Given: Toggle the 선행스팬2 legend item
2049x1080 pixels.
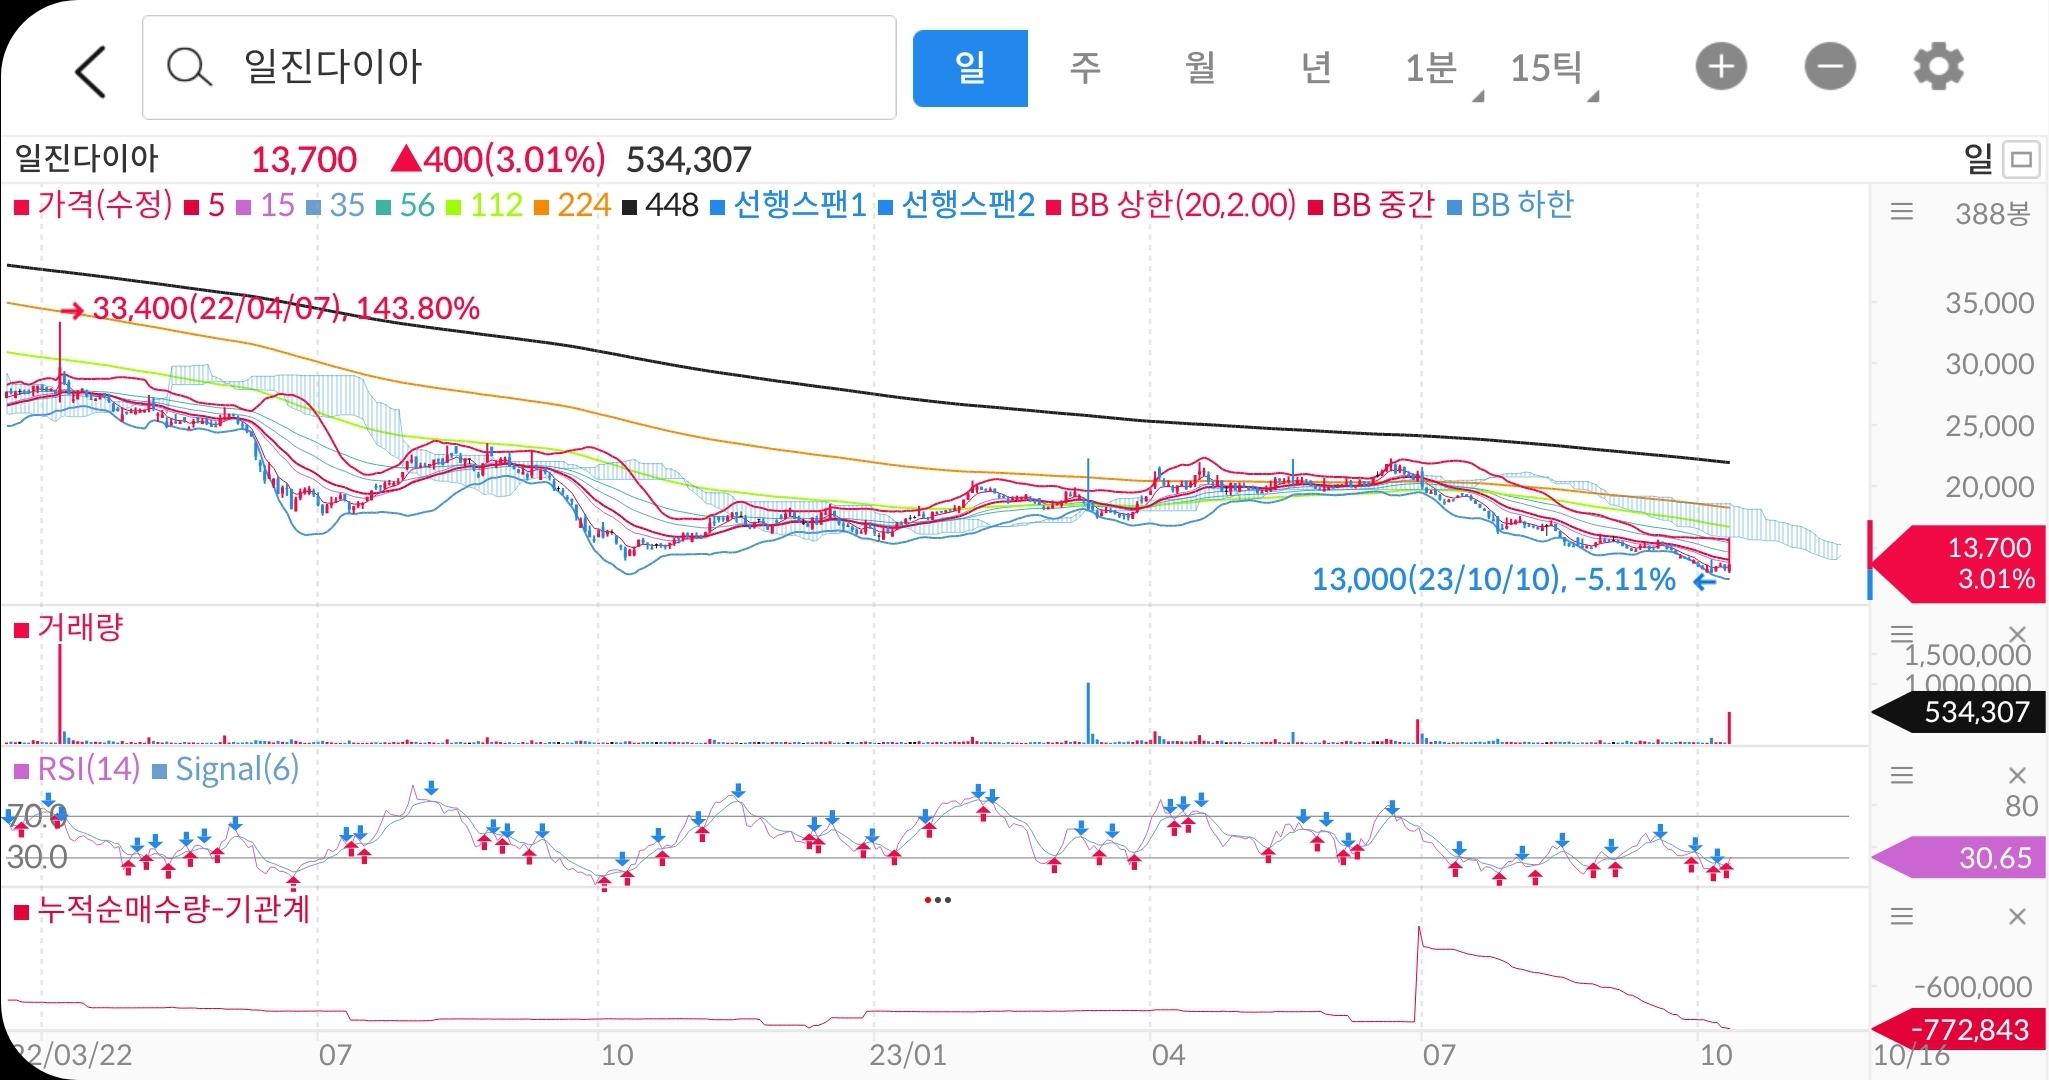Looking at the screenshot, I should 957,206.
